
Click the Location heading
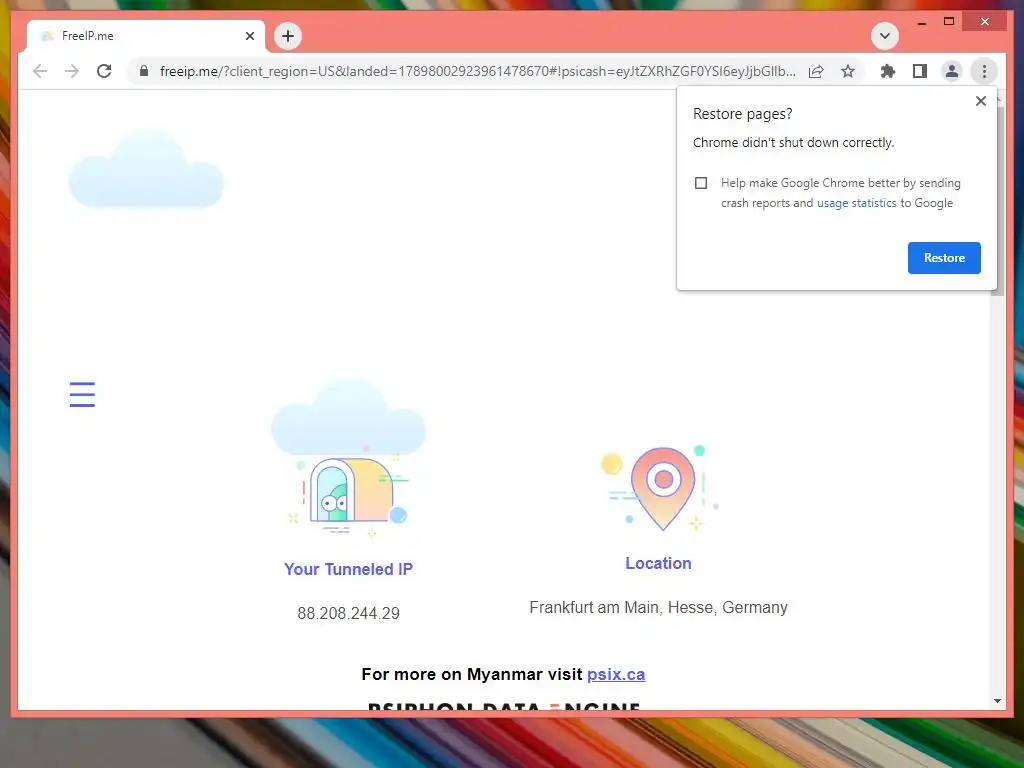click(x=658, y=564)
